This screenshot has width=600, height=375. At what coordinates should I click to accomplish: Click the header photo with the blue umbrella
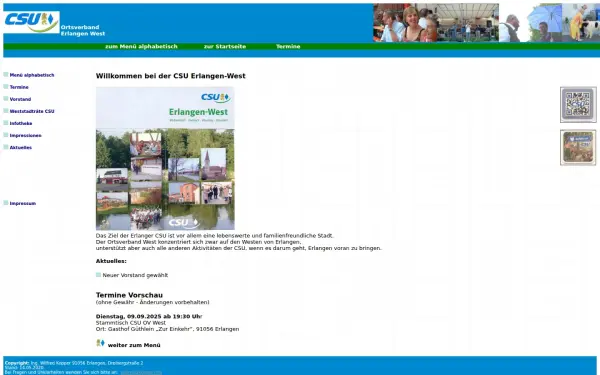[x=530, y=23]
